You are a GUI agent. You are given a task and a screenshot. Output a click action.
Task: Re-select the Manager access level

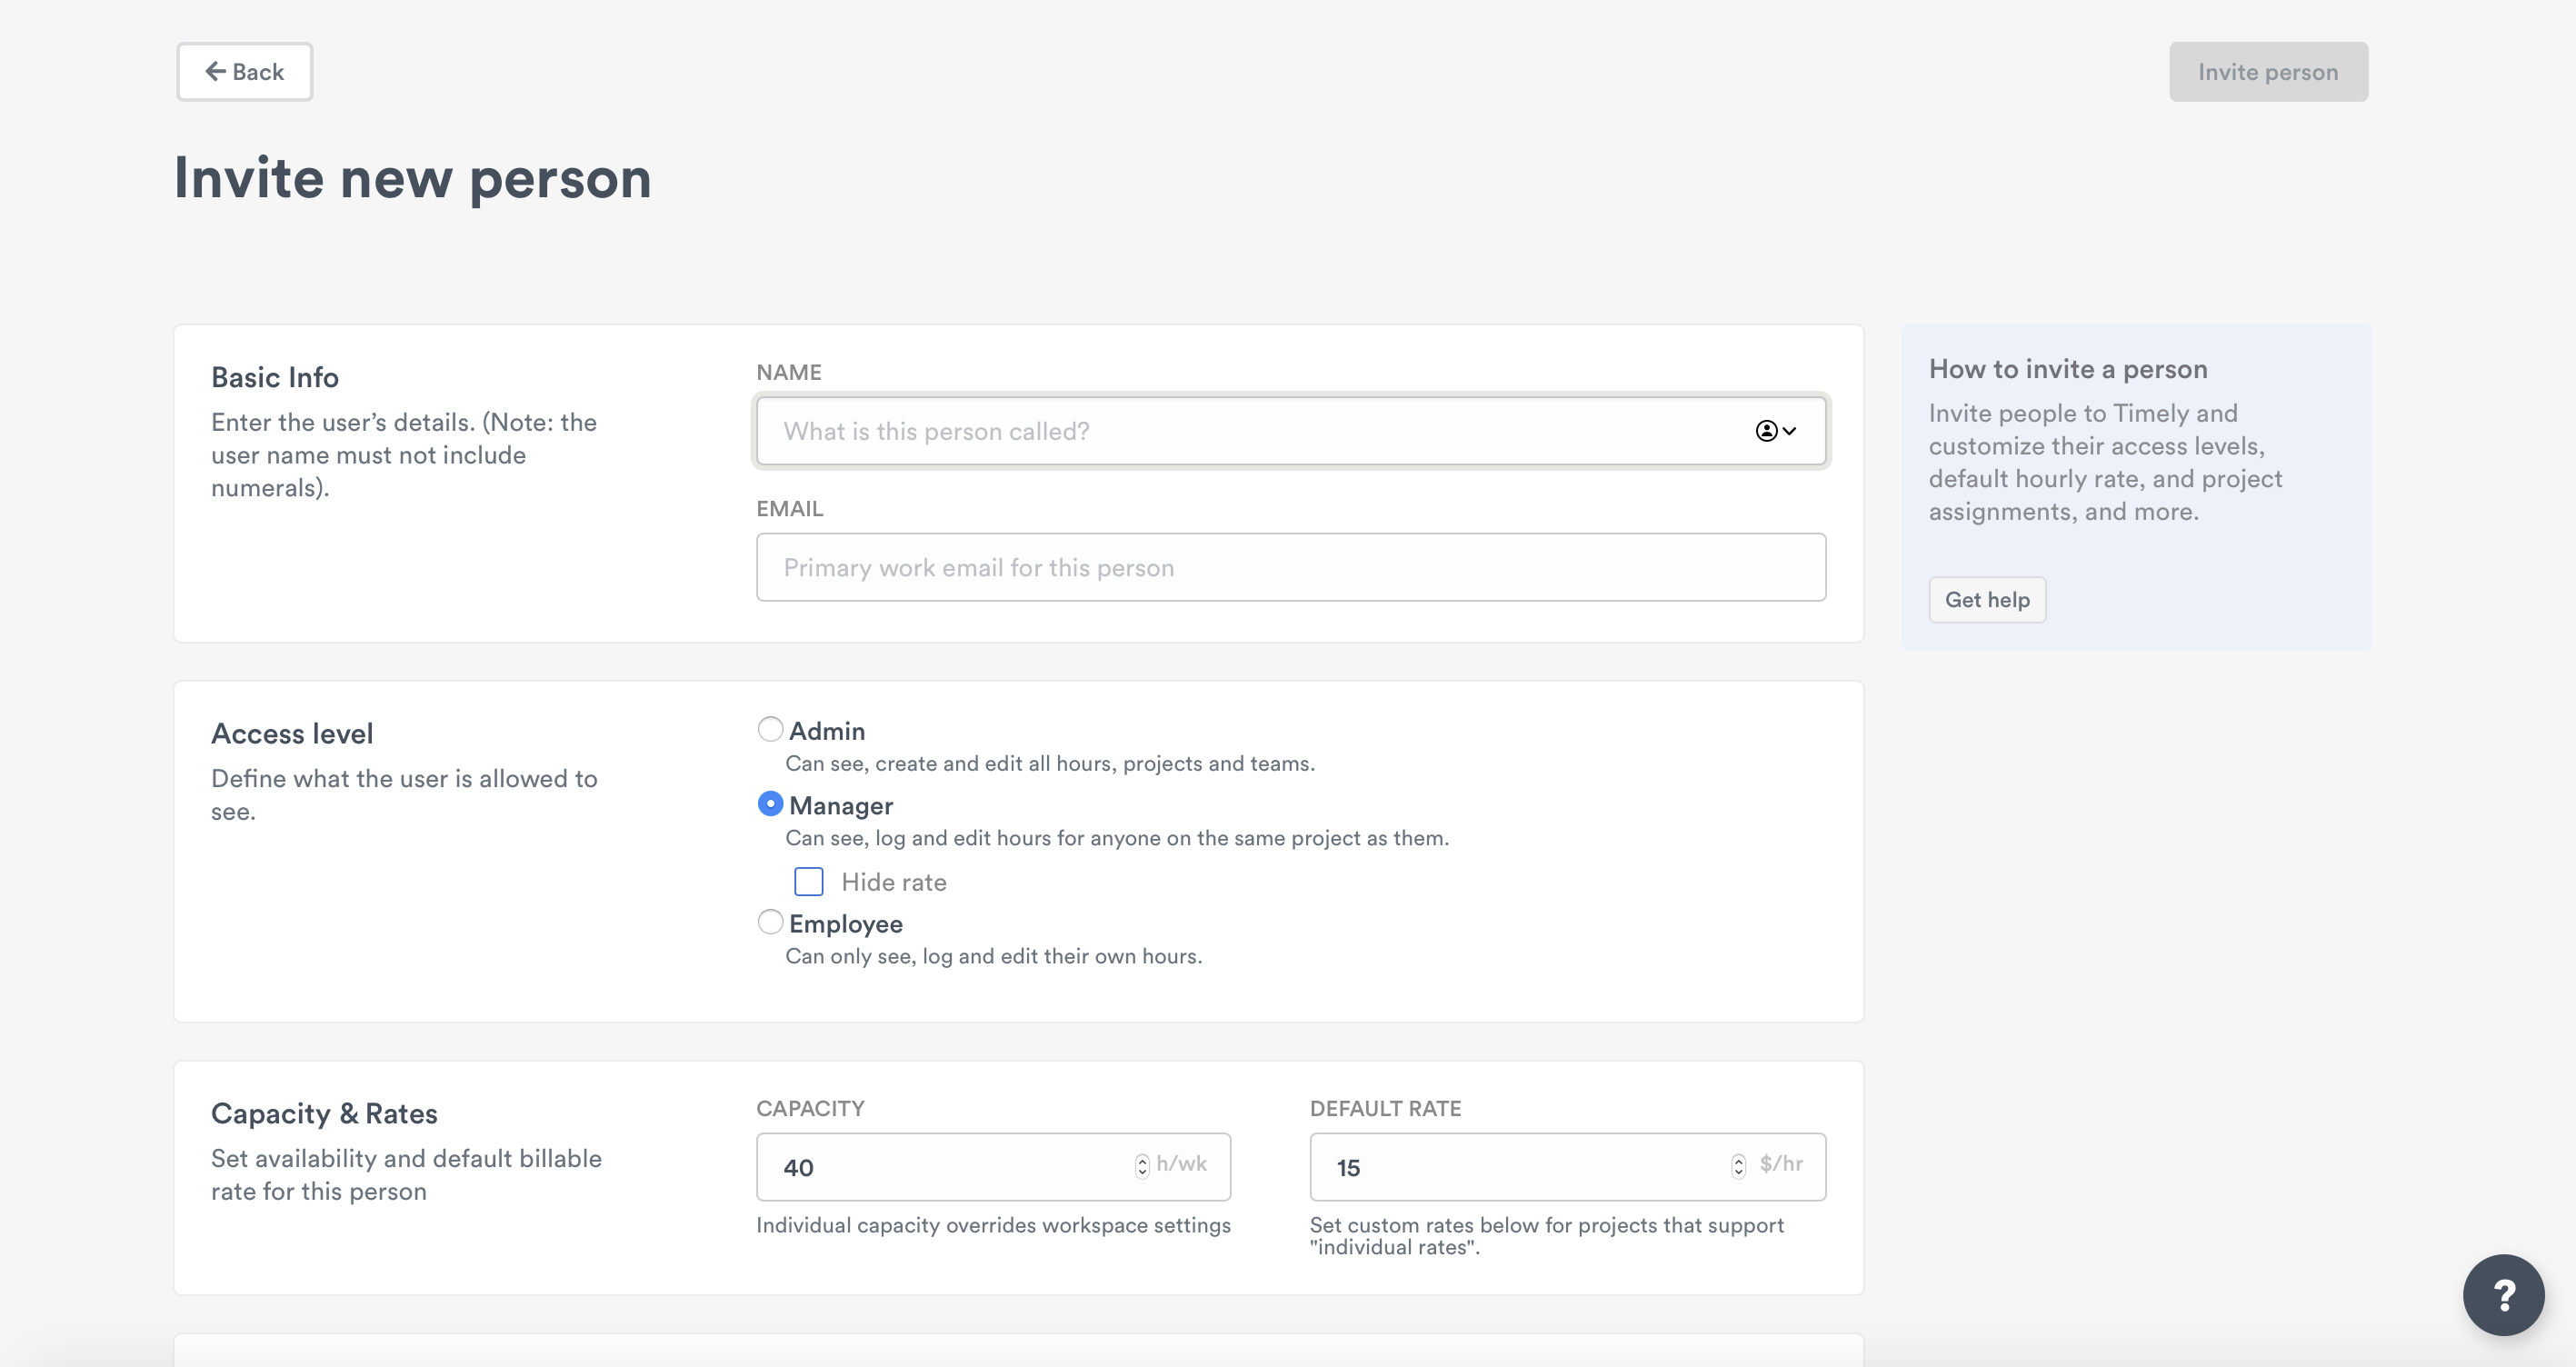tap(769, 803)
